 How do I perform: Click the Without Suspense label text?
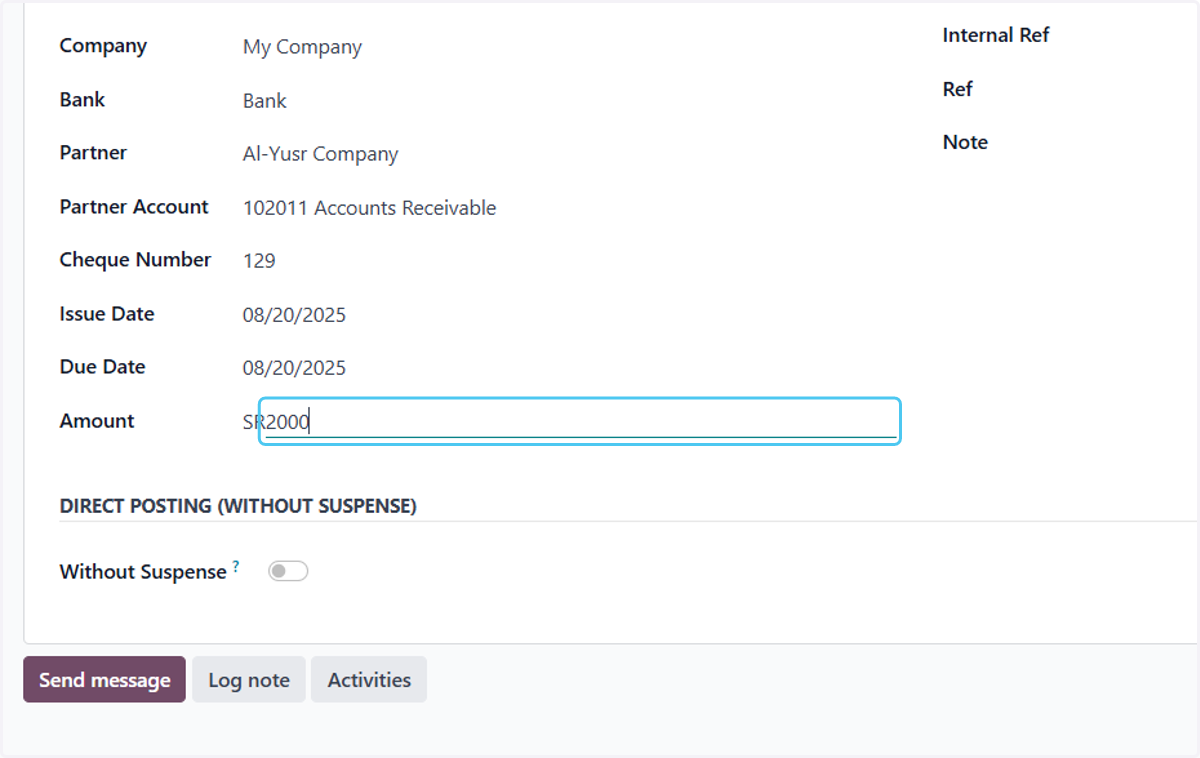143,572
